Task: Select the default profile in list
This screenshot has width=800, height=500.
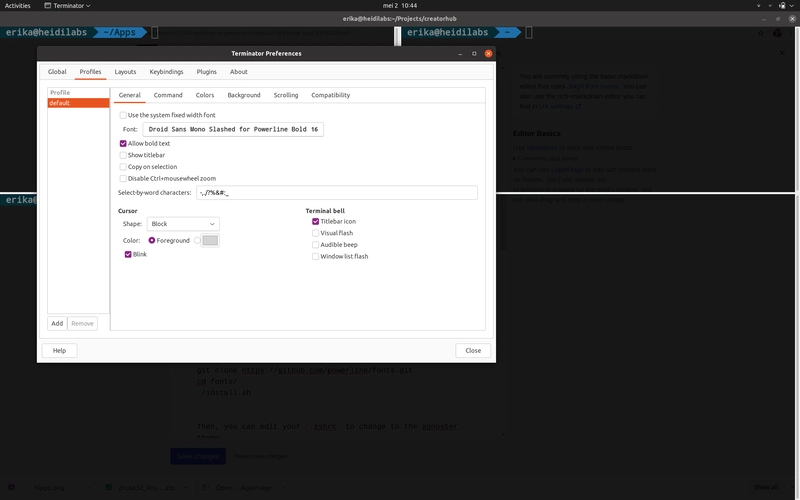Action: 78,103
